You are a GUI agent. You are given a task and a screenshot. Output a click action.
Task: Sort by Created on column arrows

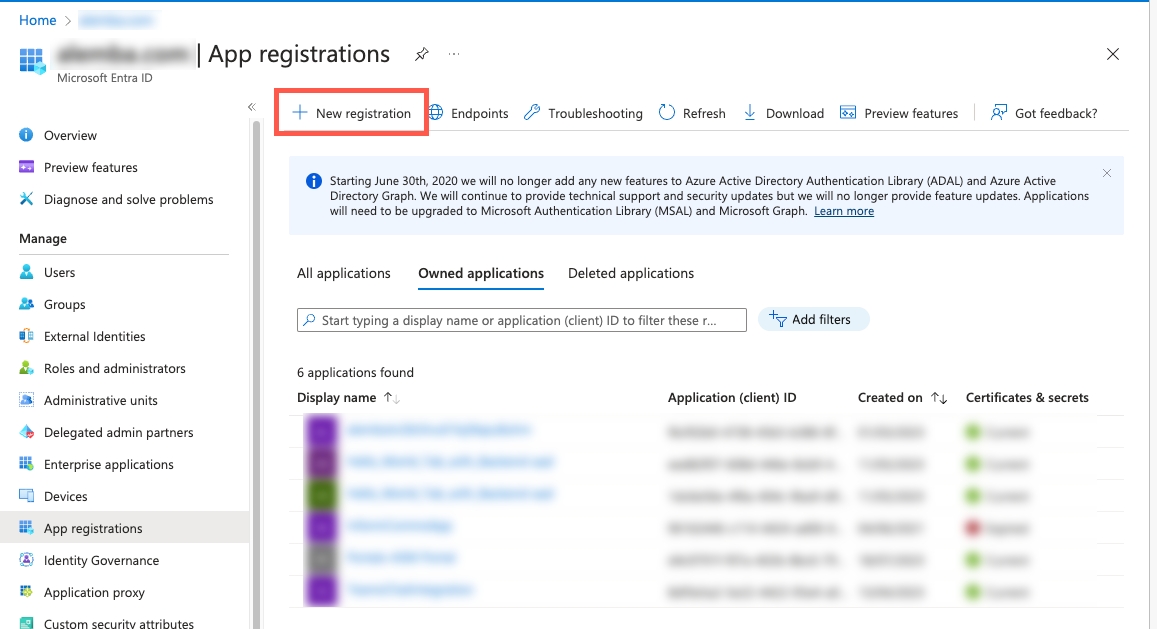tap(938, 398)
